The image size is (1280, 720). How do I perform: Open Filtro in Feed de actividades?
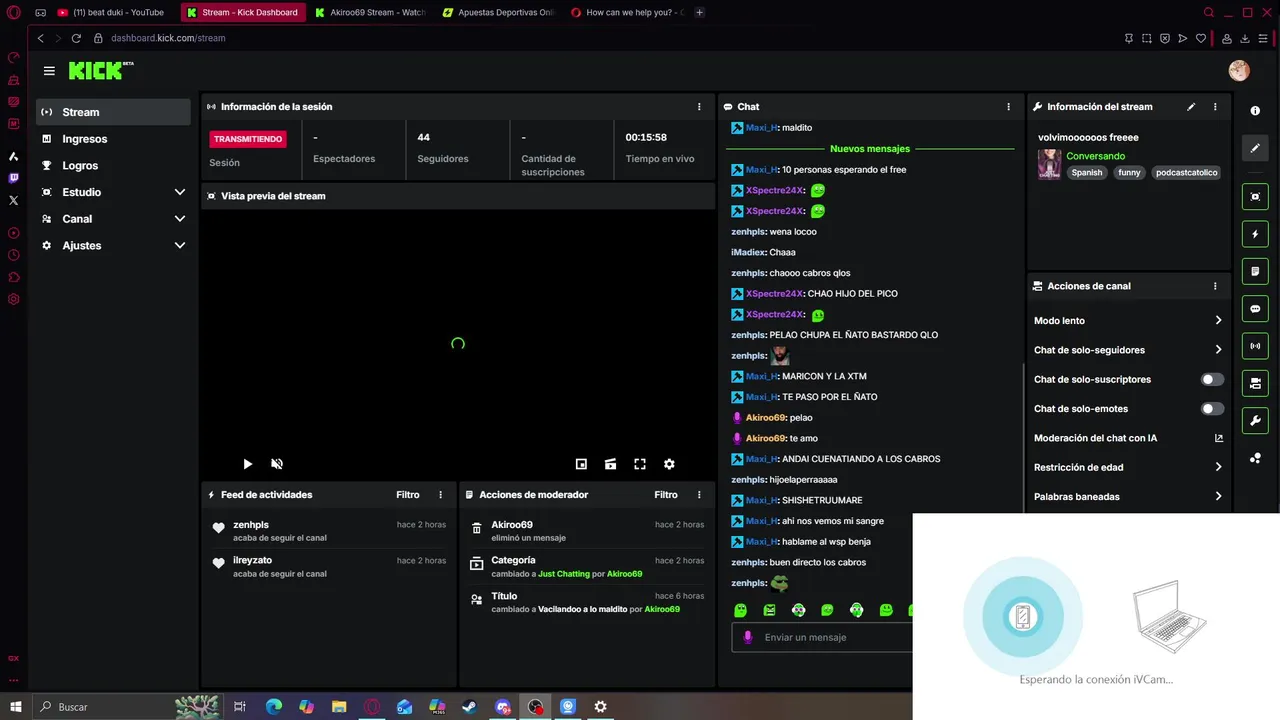(x=407, y=495)
